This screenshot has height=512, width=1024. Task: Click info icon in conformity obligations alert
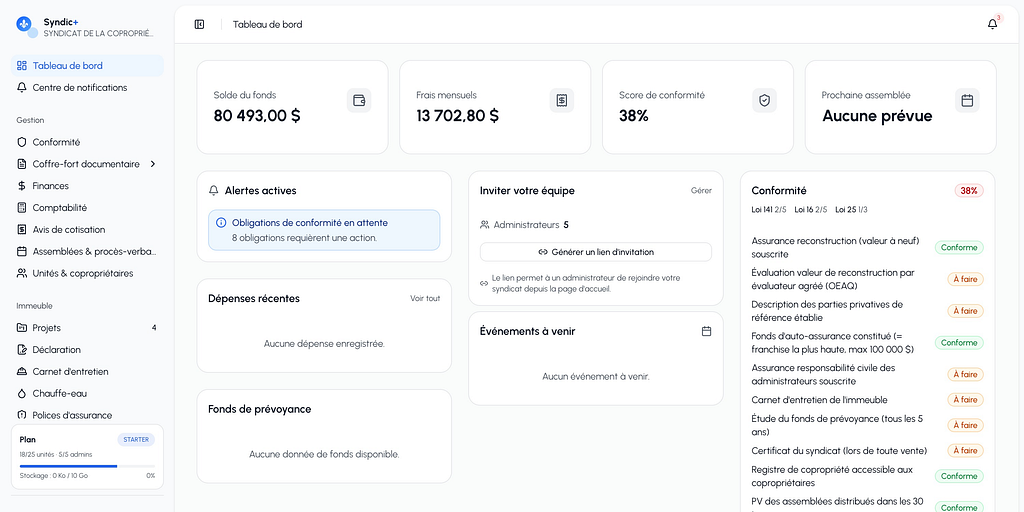[x=221, y=223]
